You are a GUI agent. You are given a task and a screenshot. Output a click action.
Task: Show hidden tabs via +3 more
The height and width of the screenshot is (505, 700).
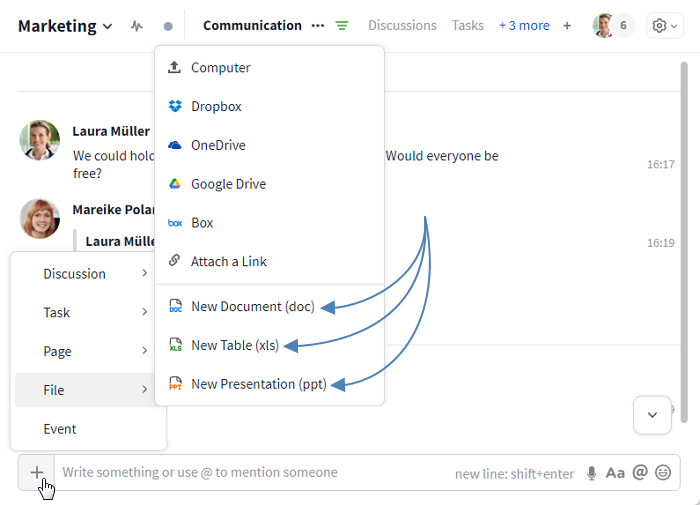(524, 26)
